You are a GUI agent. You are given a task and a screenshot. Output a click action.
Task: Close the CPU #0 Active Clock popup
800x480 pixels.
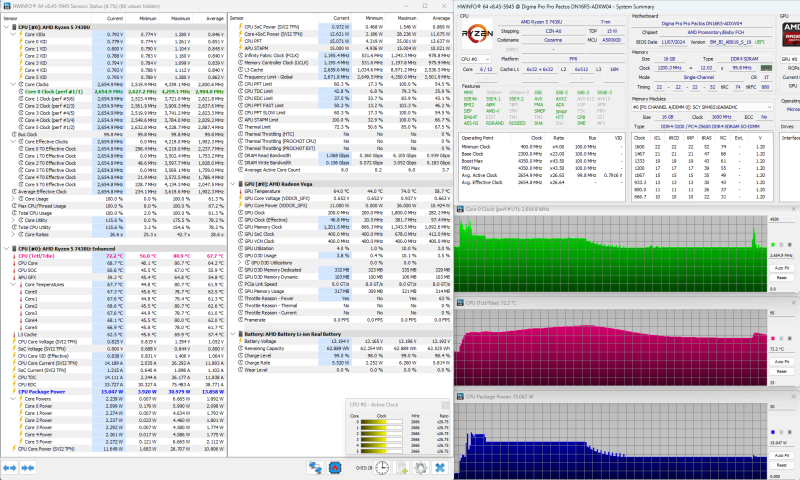445,405
